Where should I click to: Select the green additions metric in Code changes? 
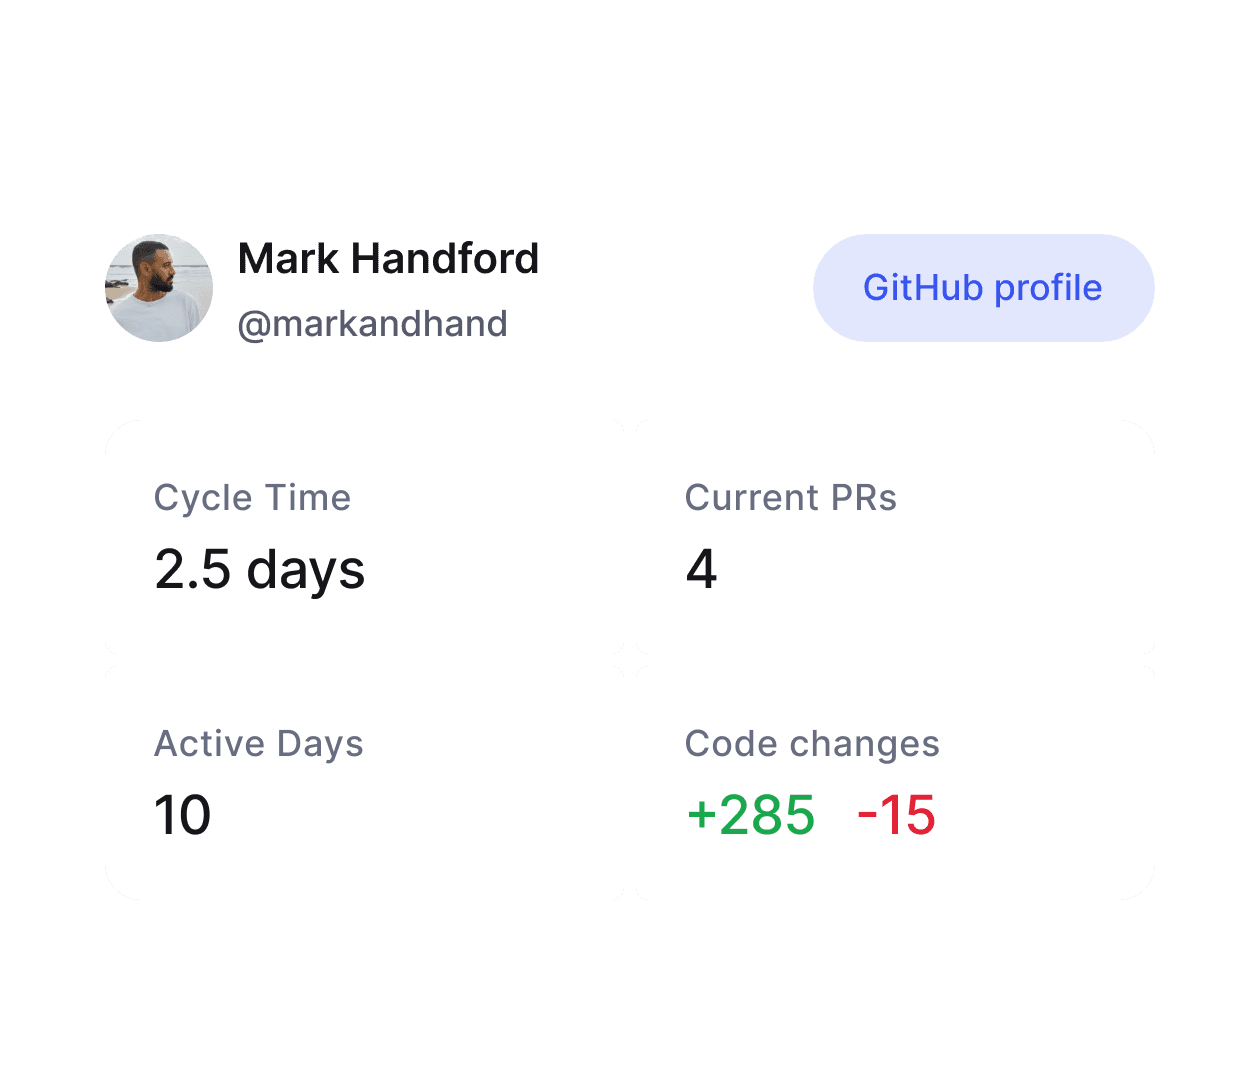coord(751,815)
